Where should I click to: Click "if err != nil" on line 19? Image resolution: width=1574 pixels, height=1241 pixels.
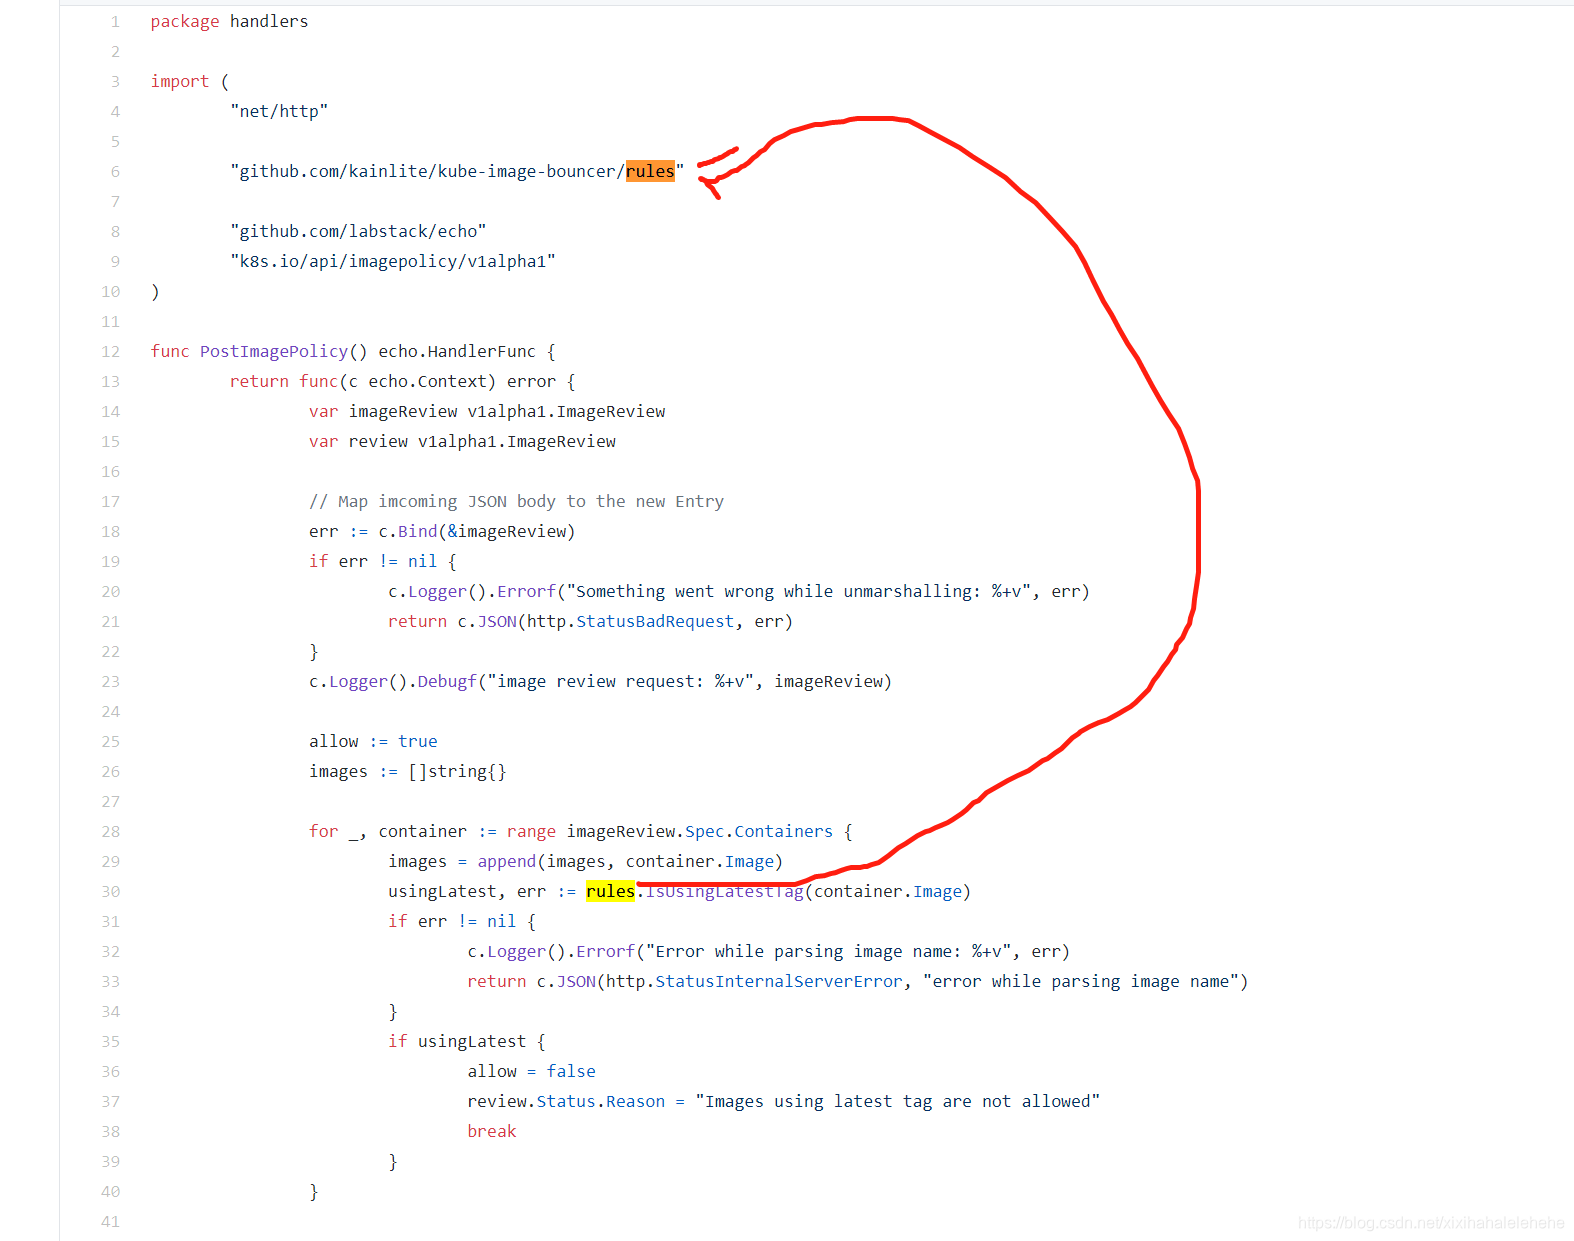(373, 561)
